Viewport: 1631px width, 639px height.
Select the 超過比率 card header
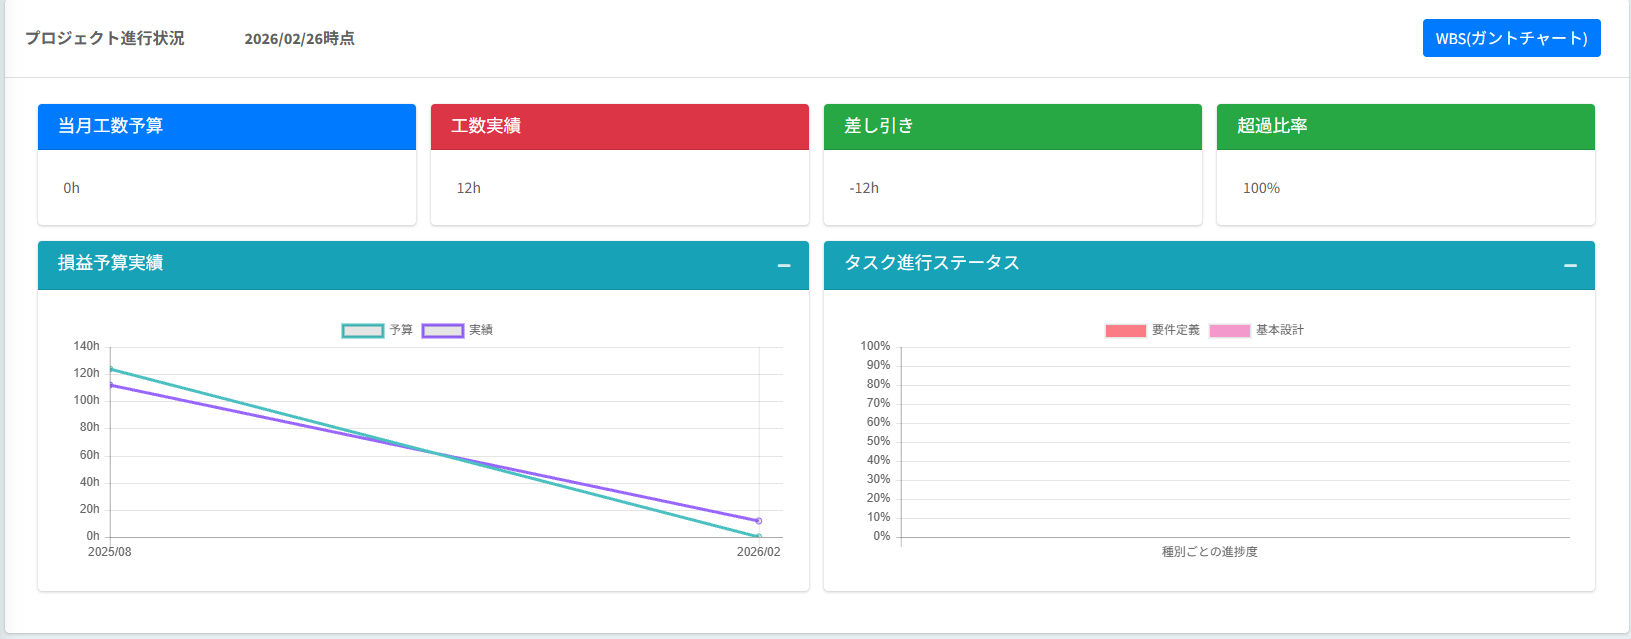click(x=1405, y=127)
